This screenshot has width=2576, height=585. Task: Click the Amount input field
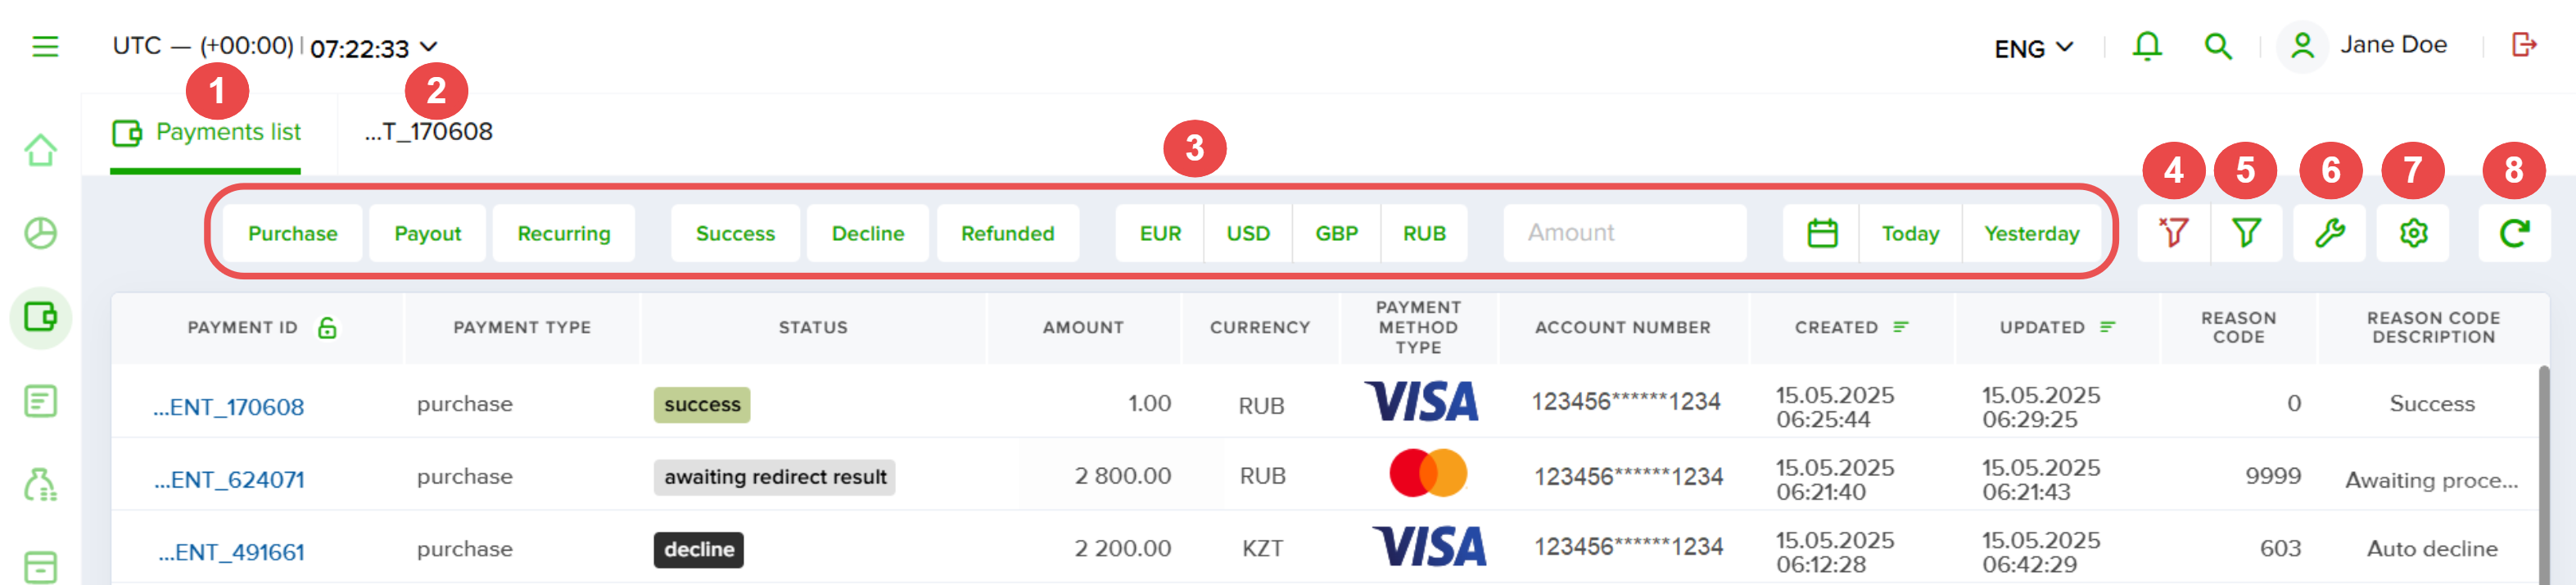coord(1625,233)
